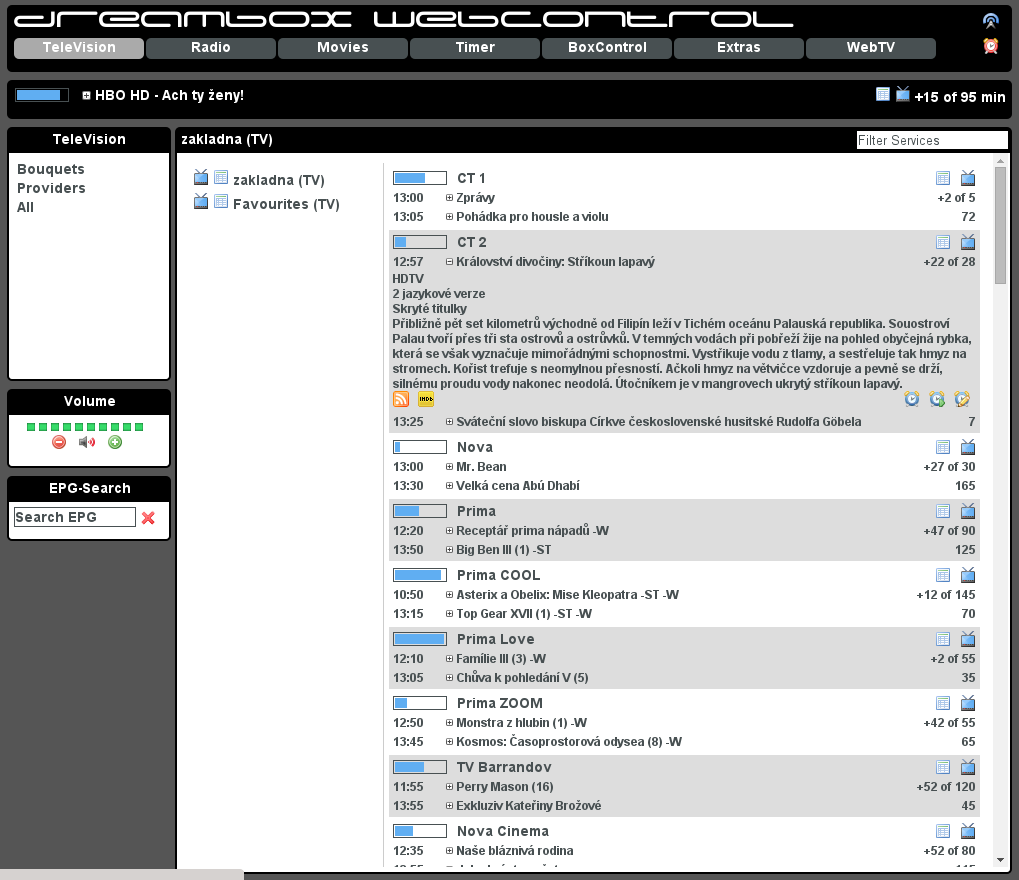This screenshot has width=1019, height=880.
Task: Open the EPG icon for Nova
Action: click(x=943, y=447)
